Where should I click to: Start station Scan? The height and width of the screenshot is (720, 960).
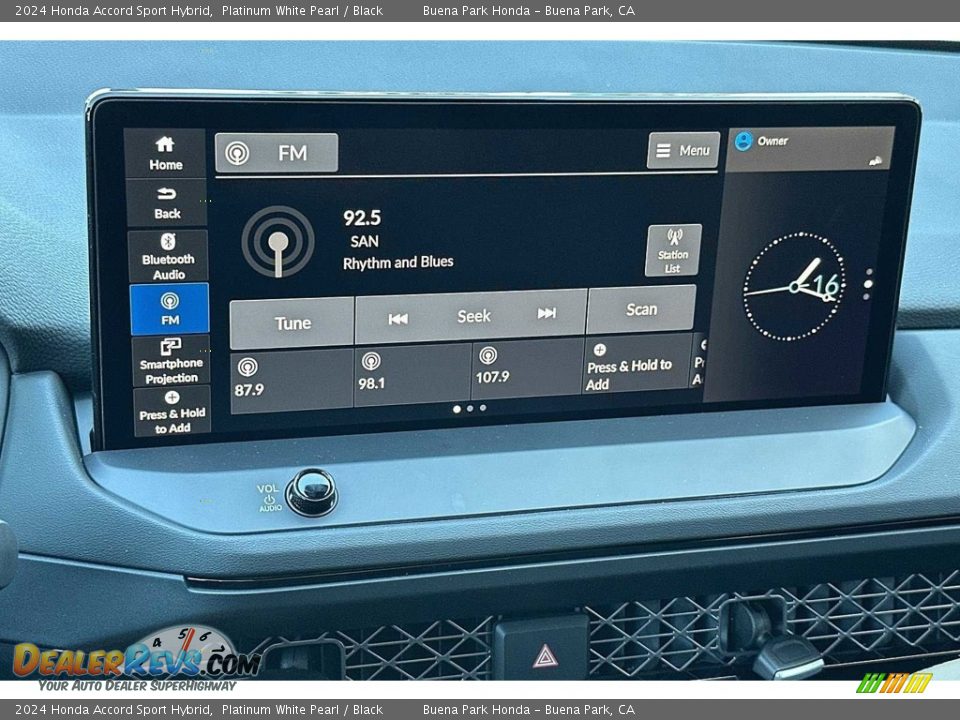(x=641, y=309)
